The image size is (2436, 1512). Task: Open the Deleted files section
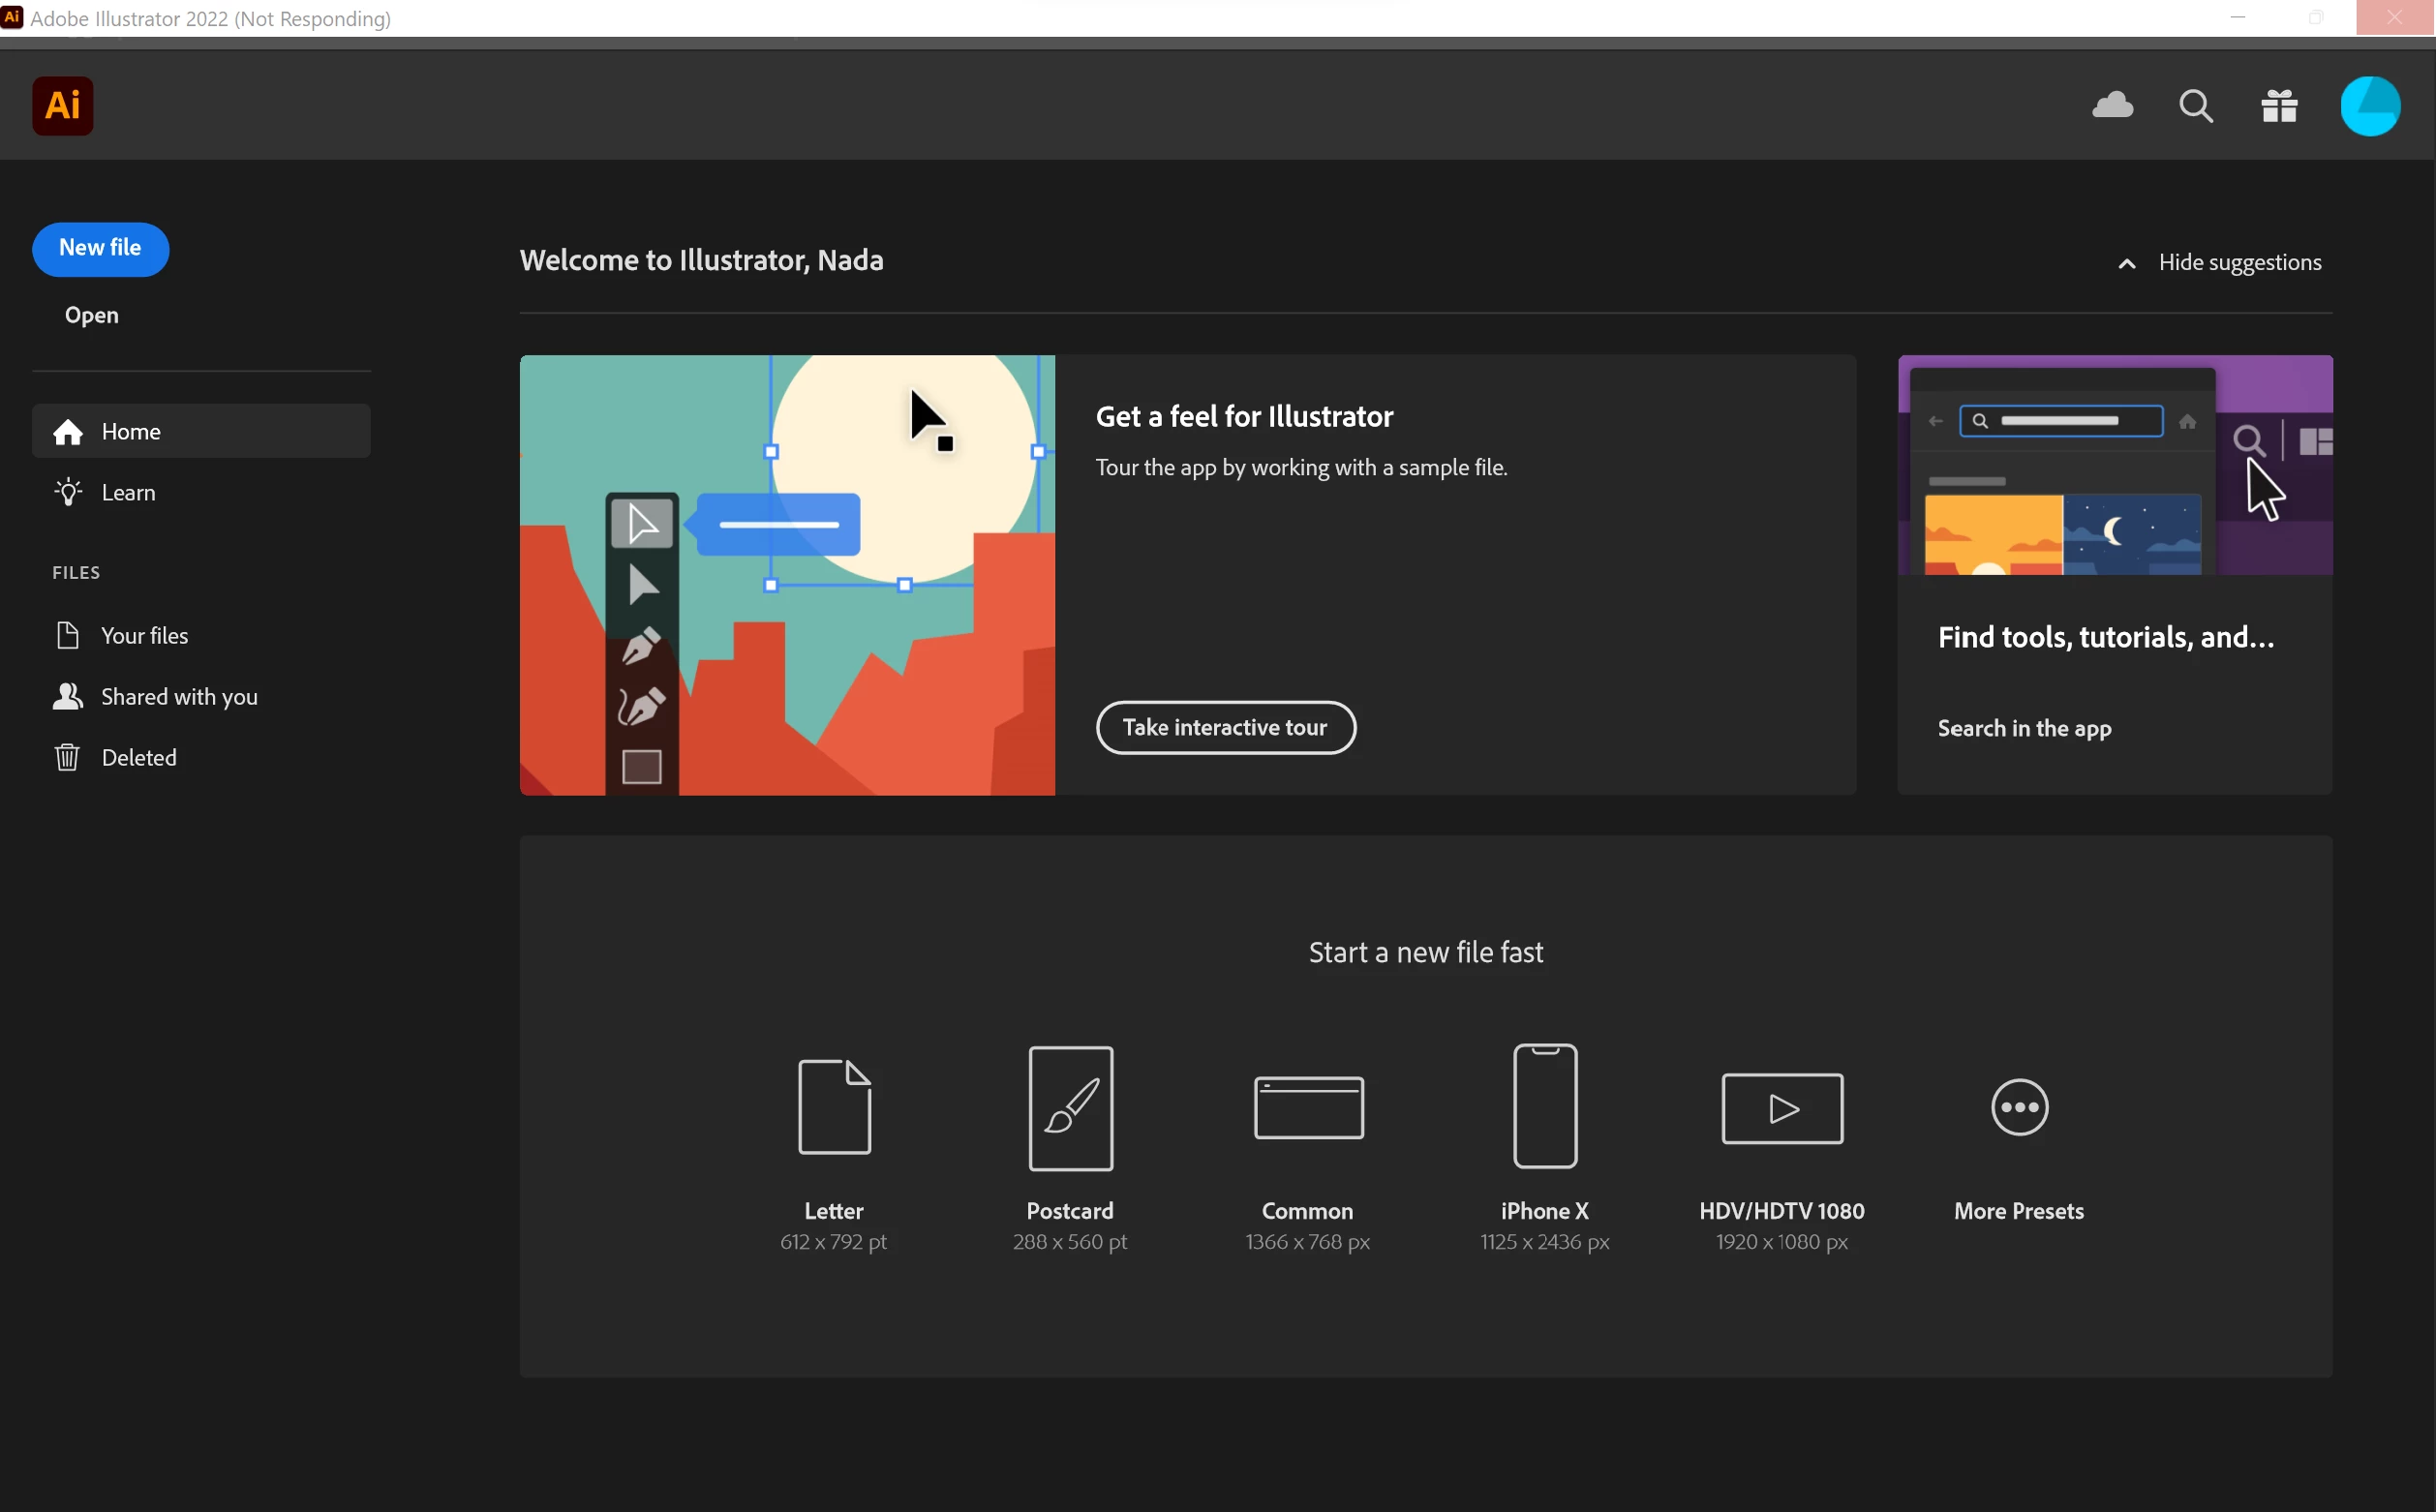tap(139, 757)
